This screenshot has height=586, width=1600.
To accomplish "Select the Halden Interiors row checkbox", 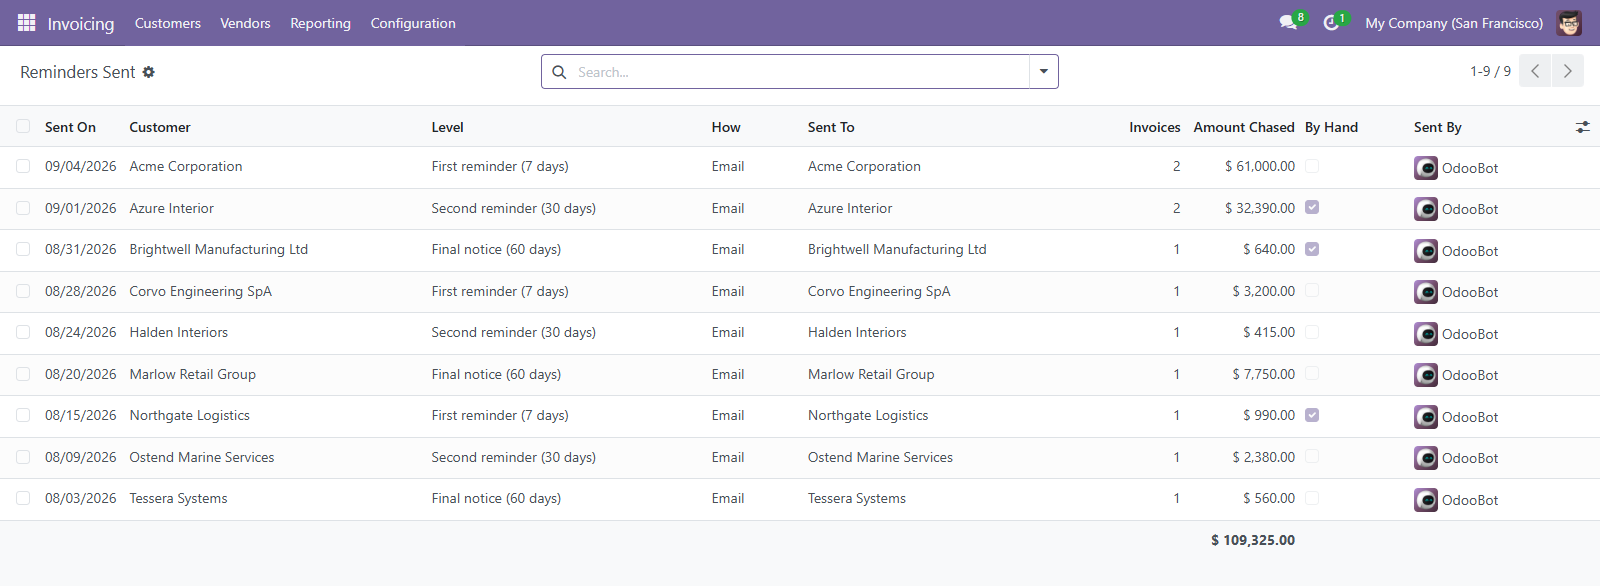I will point(23,332).
